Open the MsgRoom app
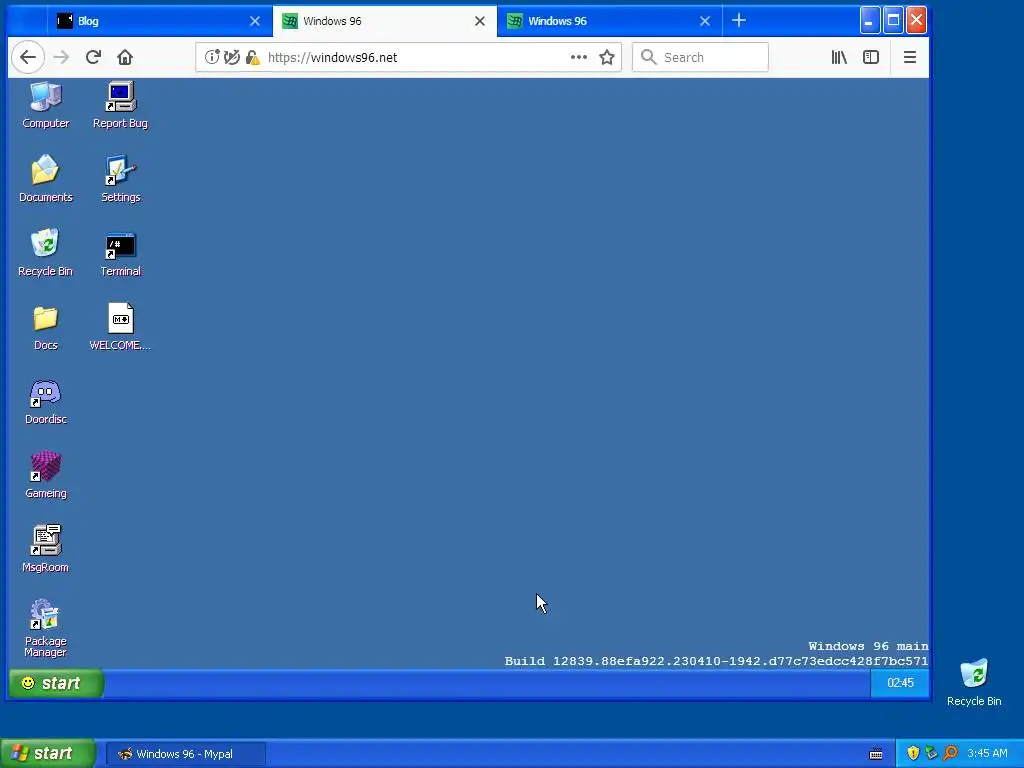 [45, 549]
